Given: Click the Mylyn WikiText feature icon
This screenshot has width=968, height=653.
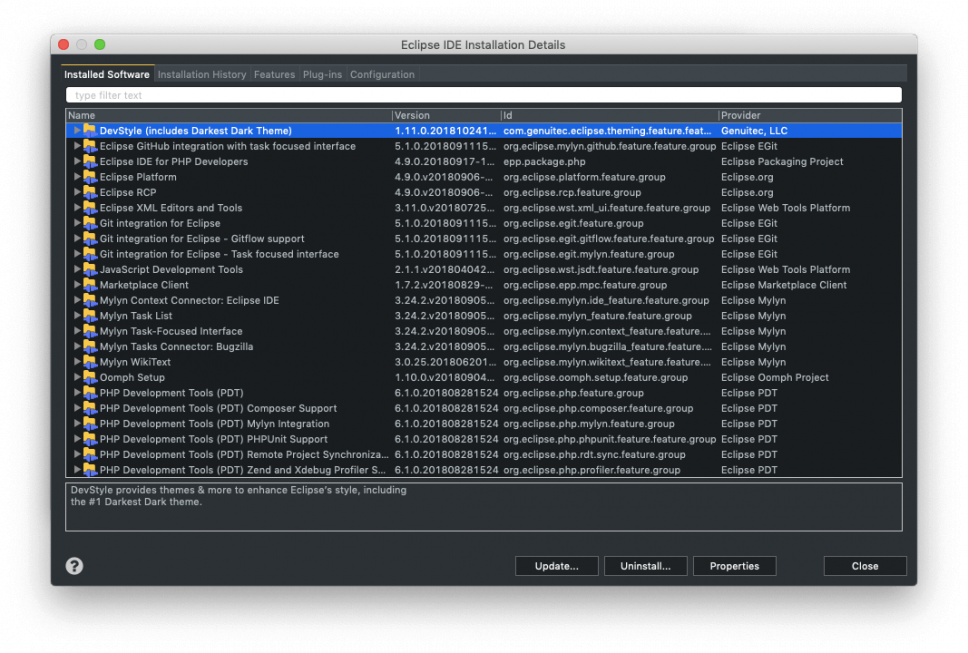Looking at the screenshot, I should pyautogui.click(x=90, y=362).
